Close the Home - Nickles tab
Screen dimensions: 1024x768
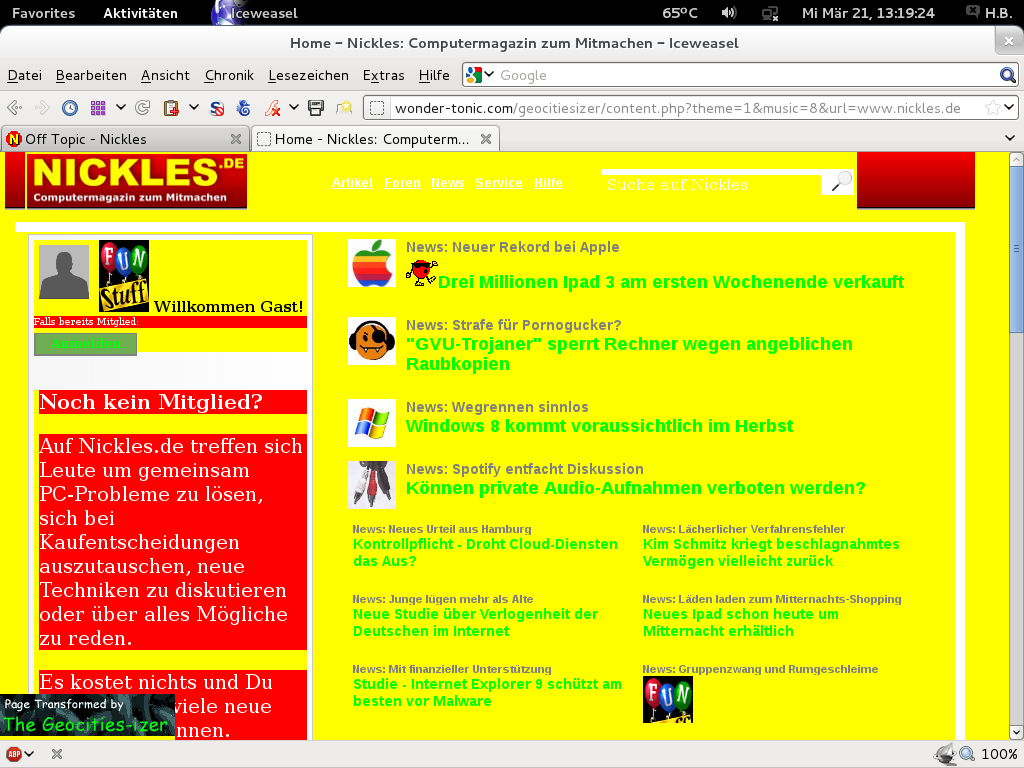[486, 139]
